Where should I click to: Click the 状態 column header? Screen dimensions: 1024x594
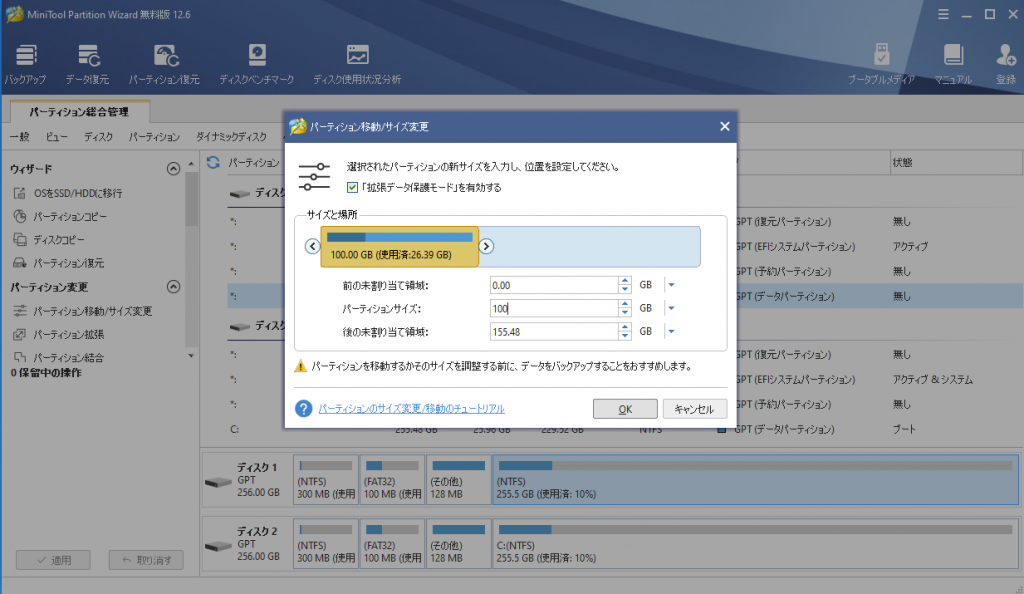[x=955, y=163]
